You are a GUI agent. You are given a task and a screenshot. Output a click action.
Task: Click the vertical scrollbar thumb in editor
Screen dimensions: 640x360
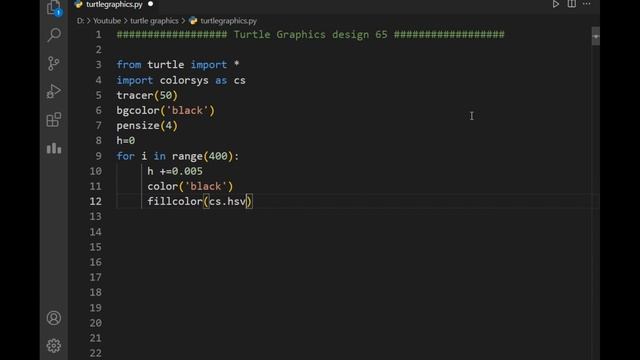596,36
